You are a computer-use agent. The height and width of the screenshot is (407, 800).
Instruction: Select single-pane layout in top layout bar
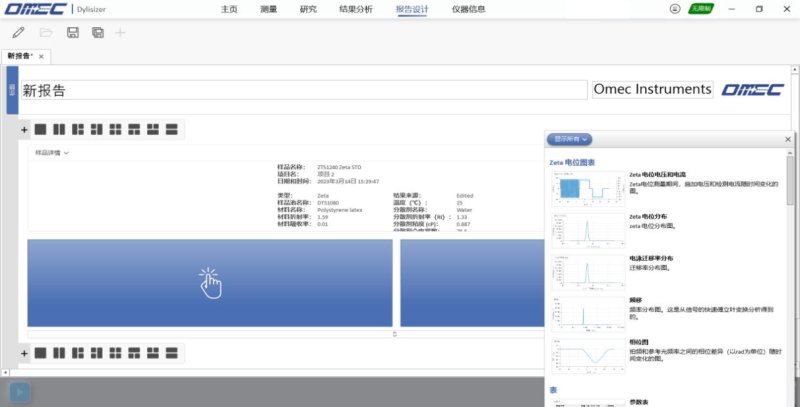[40, 129]
